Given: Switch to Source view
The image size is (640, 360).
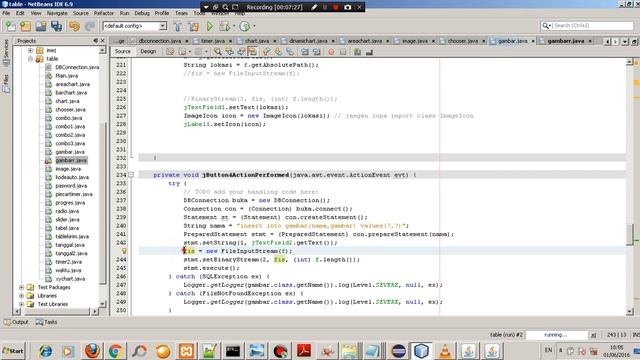Looking at the screenshot, I should tap(122, 51).
